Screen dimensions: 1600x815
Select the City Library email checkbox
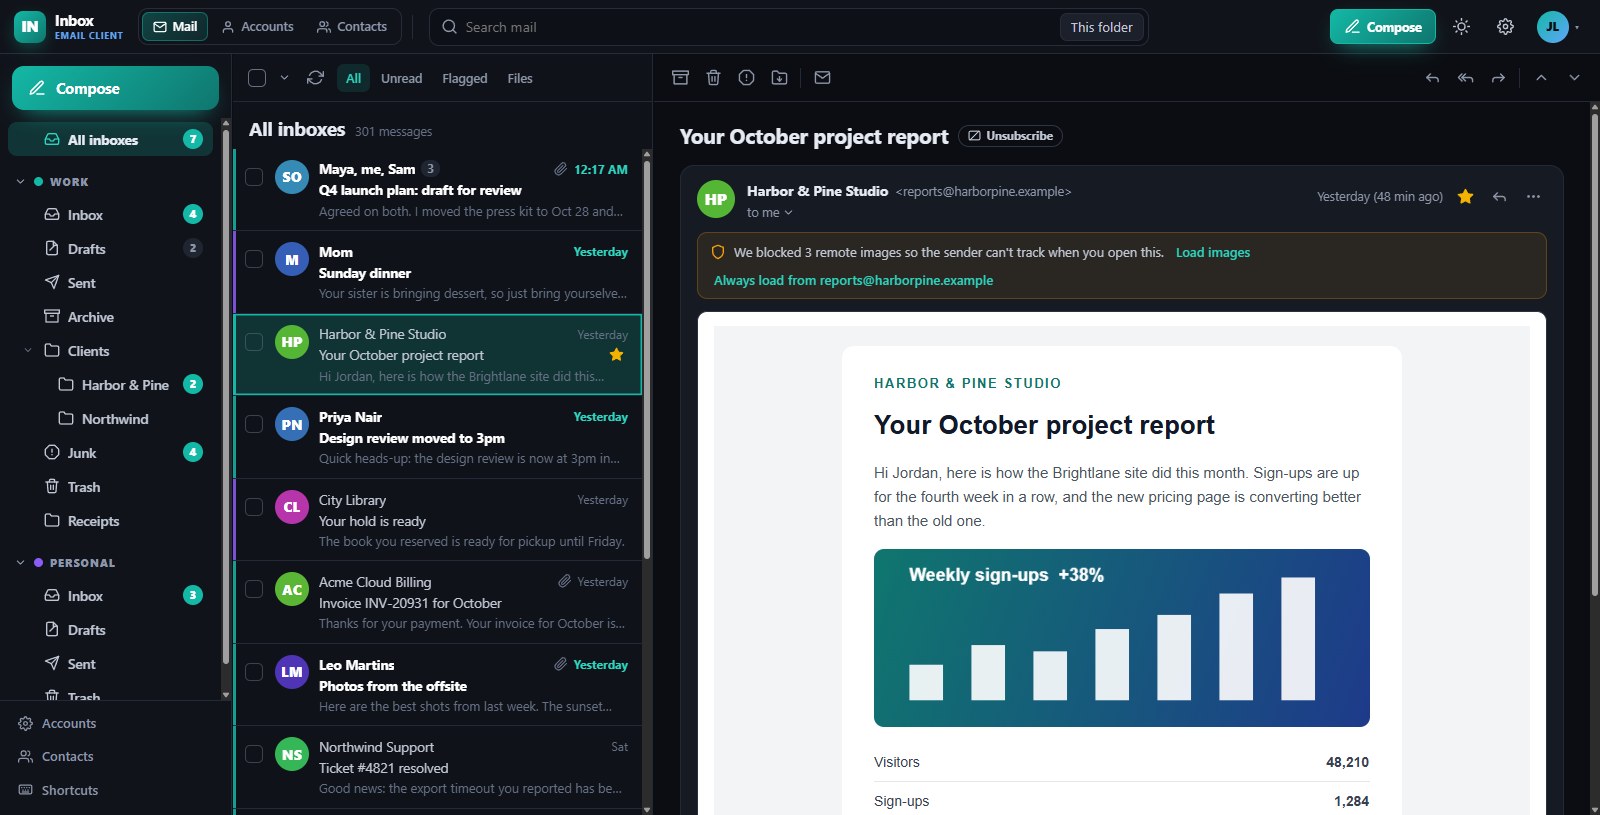[254, 507]
